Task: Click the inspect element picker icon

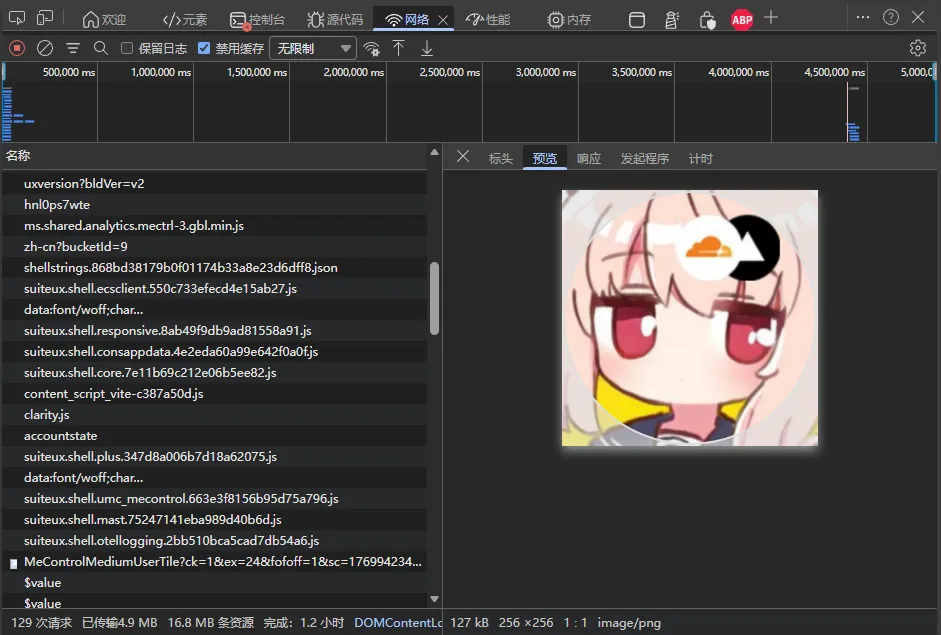Action: 16,19
